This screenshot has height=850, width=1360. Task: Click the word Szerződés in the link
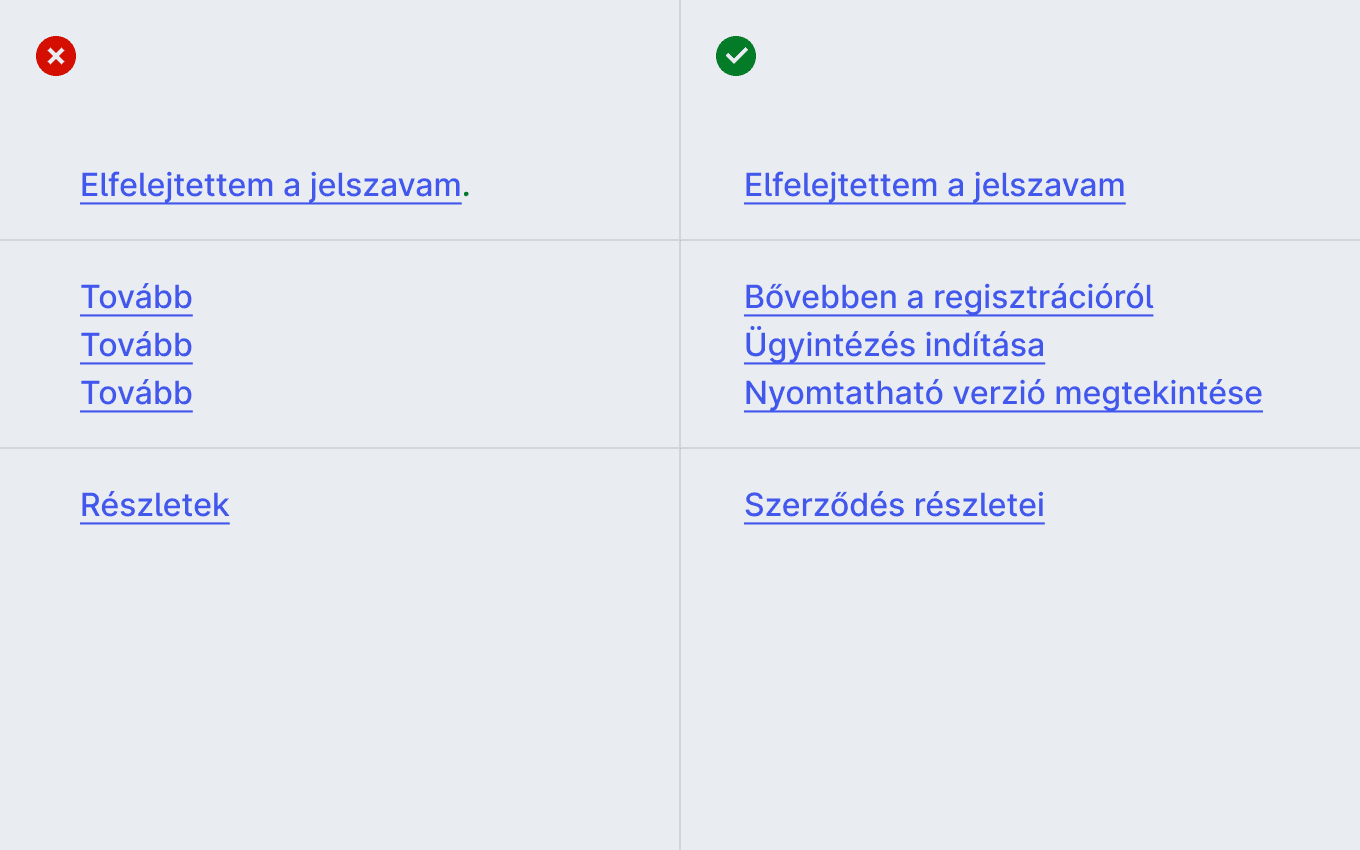tap(817, 505)
